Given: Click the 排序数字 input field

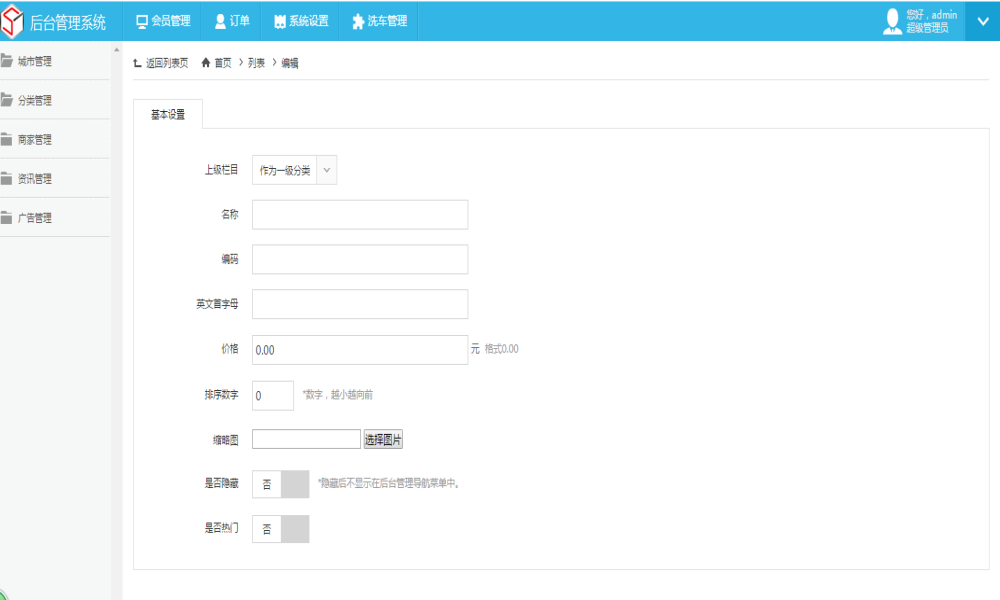Looking at the screenshot, I should pos(273,395).
